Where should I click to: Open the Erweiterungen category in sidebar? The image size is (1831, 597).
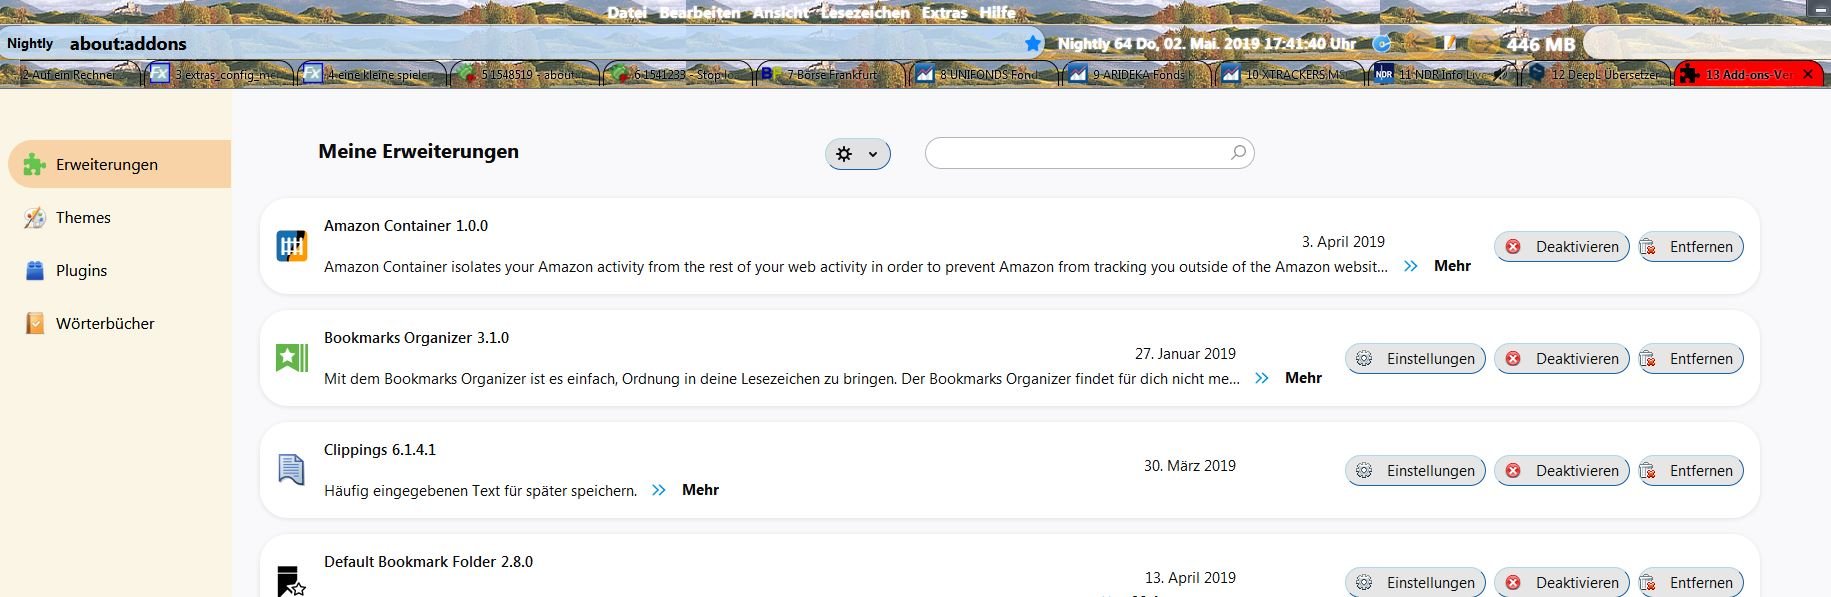tap(119, 164)
